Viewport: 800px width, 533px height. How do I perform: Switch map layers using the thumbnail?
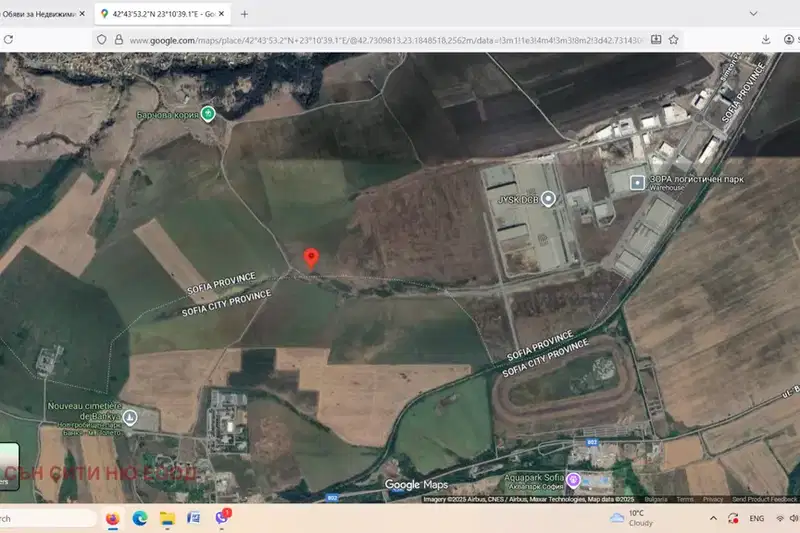coord(8,466)
